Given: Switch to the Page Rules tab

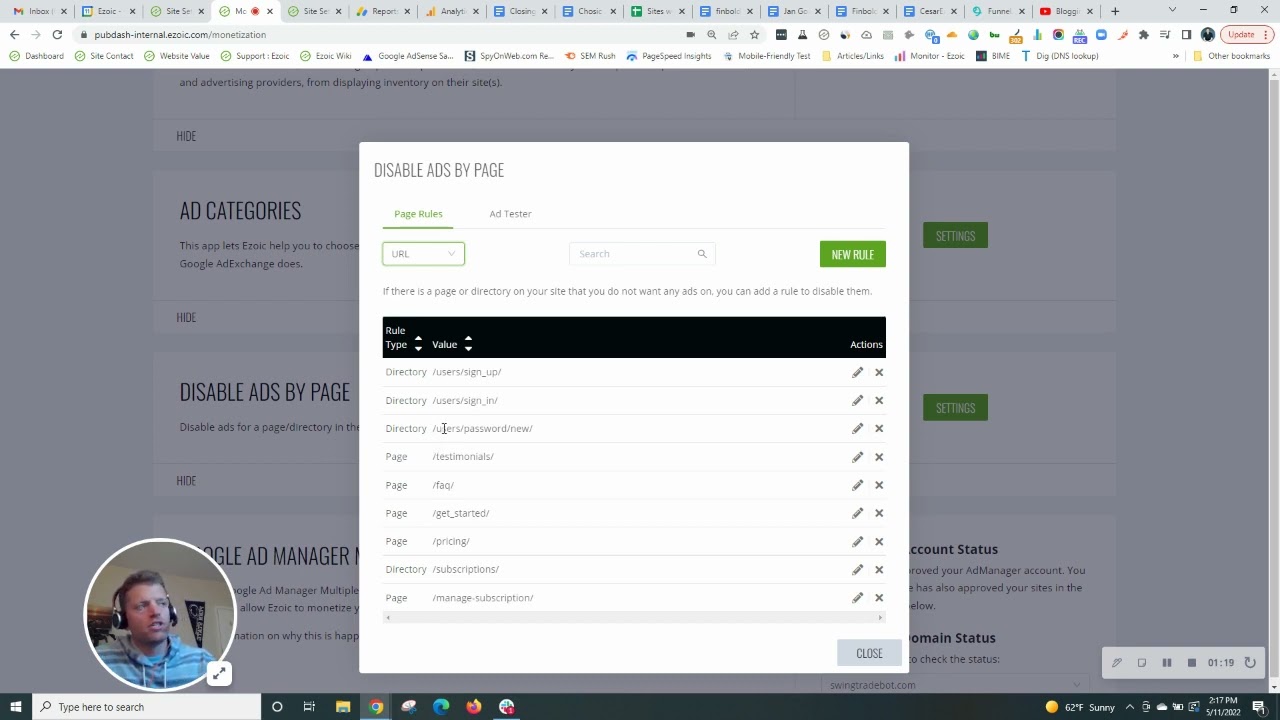Looking at the screenshot, I should point(418,214).
